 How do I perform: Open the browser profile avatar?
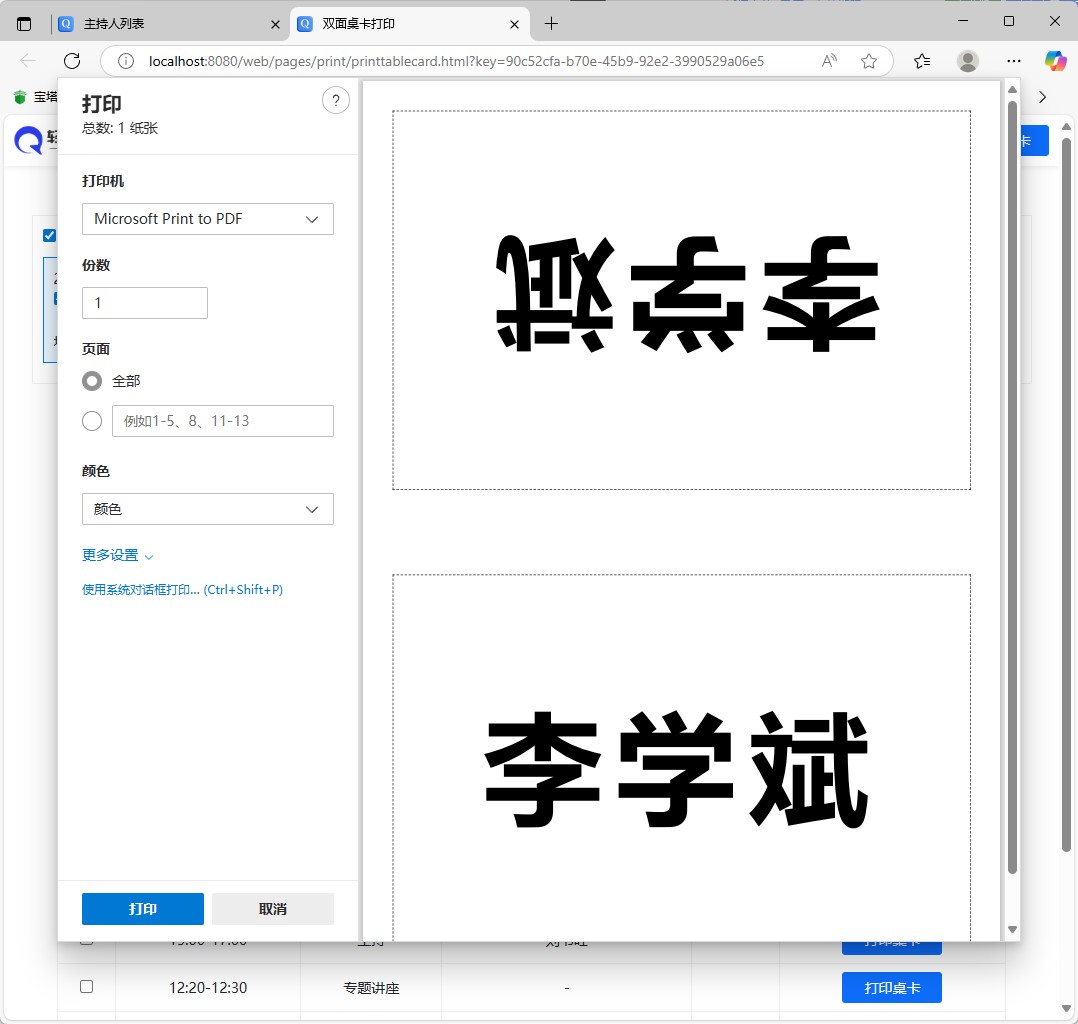pos(968,61)
